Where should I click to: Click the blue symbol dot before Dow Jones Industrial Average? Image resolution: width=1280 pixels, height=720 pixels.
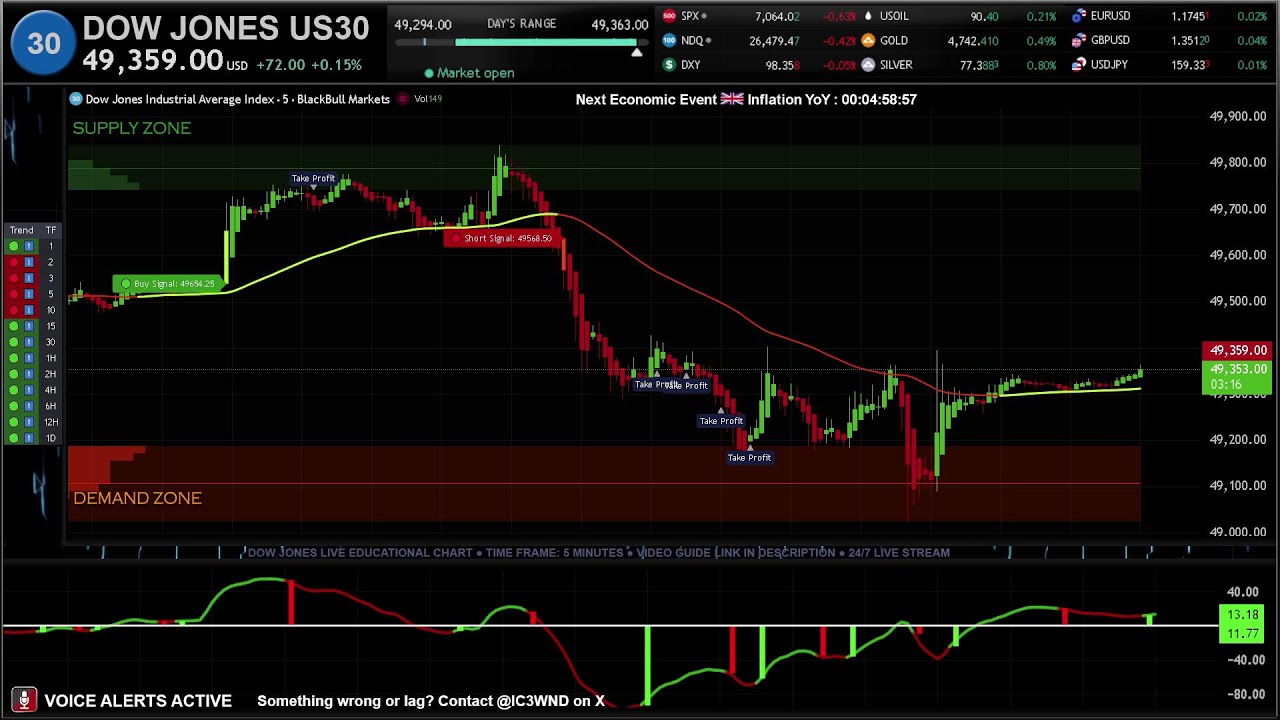76,99
